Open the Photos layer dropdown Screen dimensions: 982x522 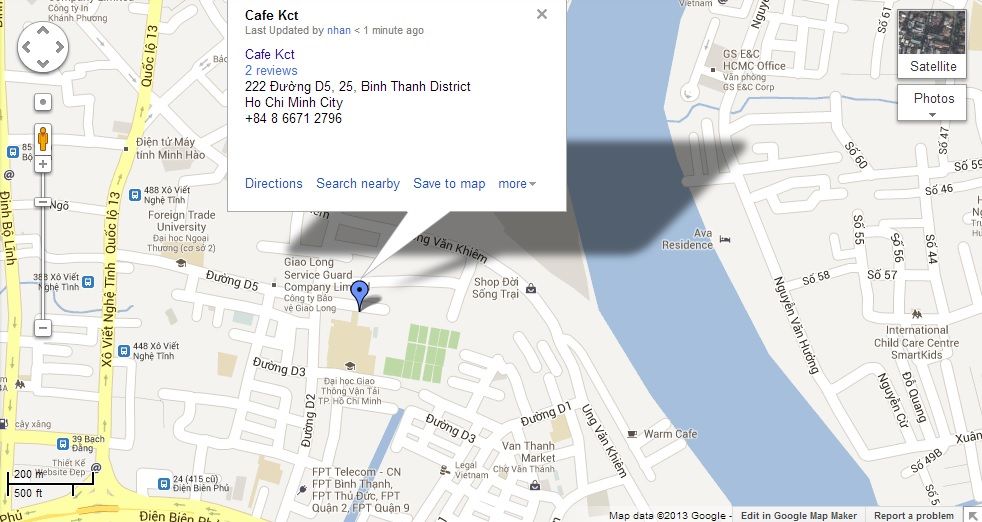tap(932, 103)
